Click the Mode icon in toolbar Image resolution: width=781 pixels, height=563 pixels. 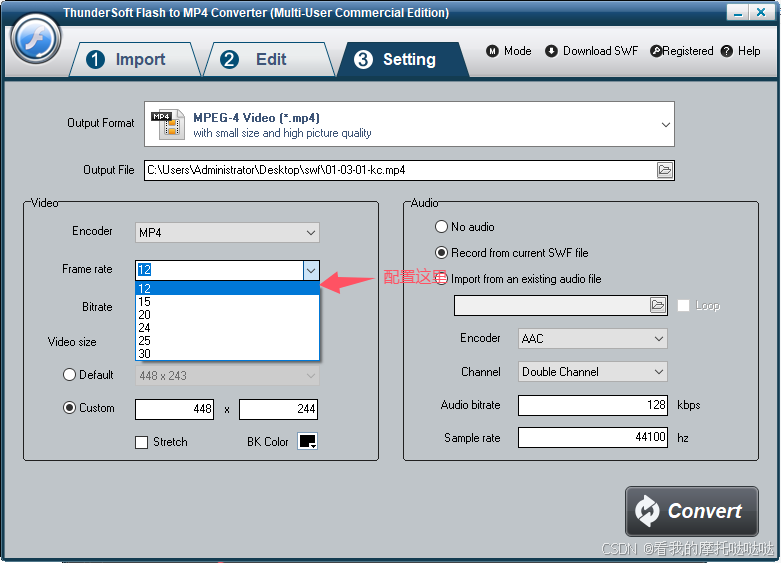point(492,51)
